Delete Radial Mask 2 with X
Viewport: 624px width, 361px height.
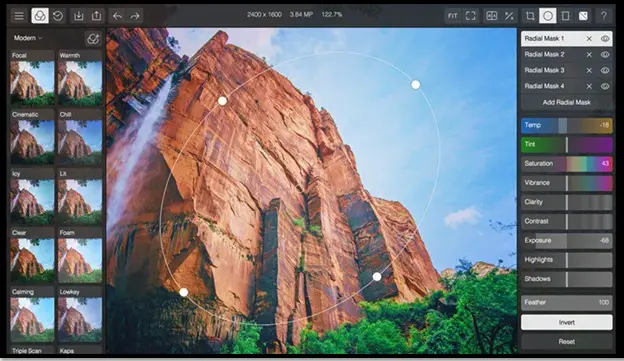(x=589, y=55)
